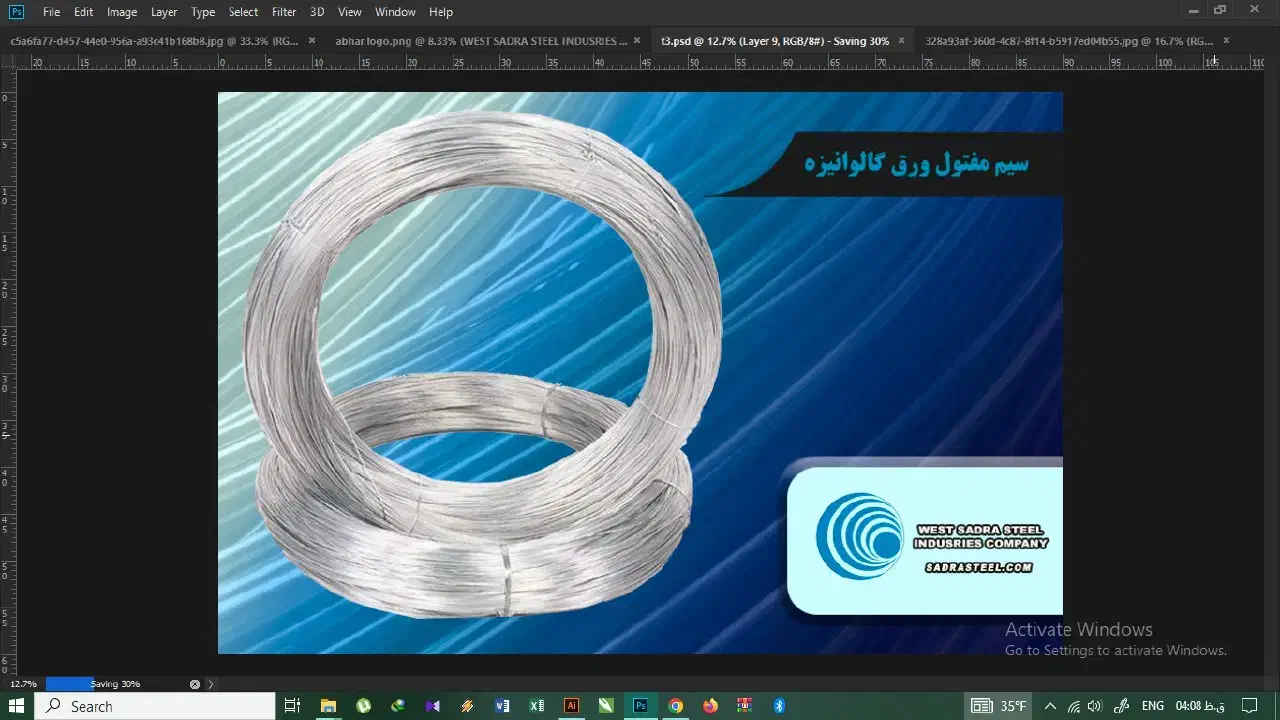Switch to the abhar logo.png document tab
The image size is (1280, 720).
(x=481, y=41)
